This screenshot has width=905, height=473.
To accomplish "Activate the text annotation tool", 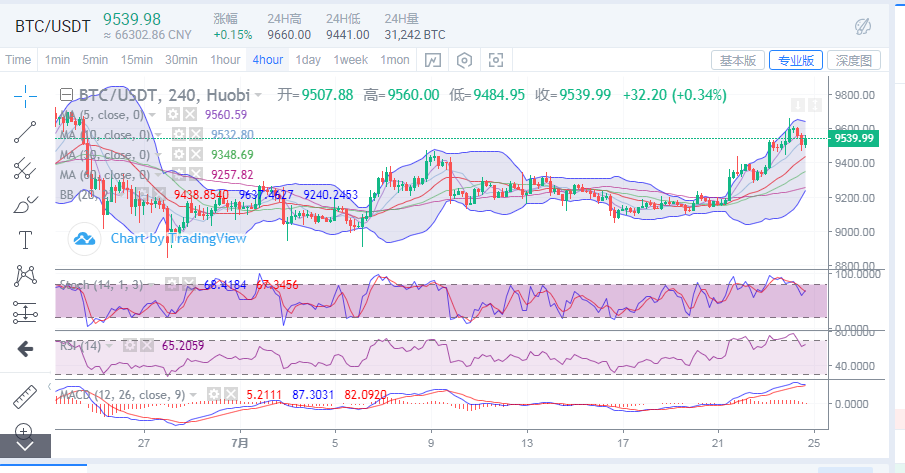I will (25, 240).
